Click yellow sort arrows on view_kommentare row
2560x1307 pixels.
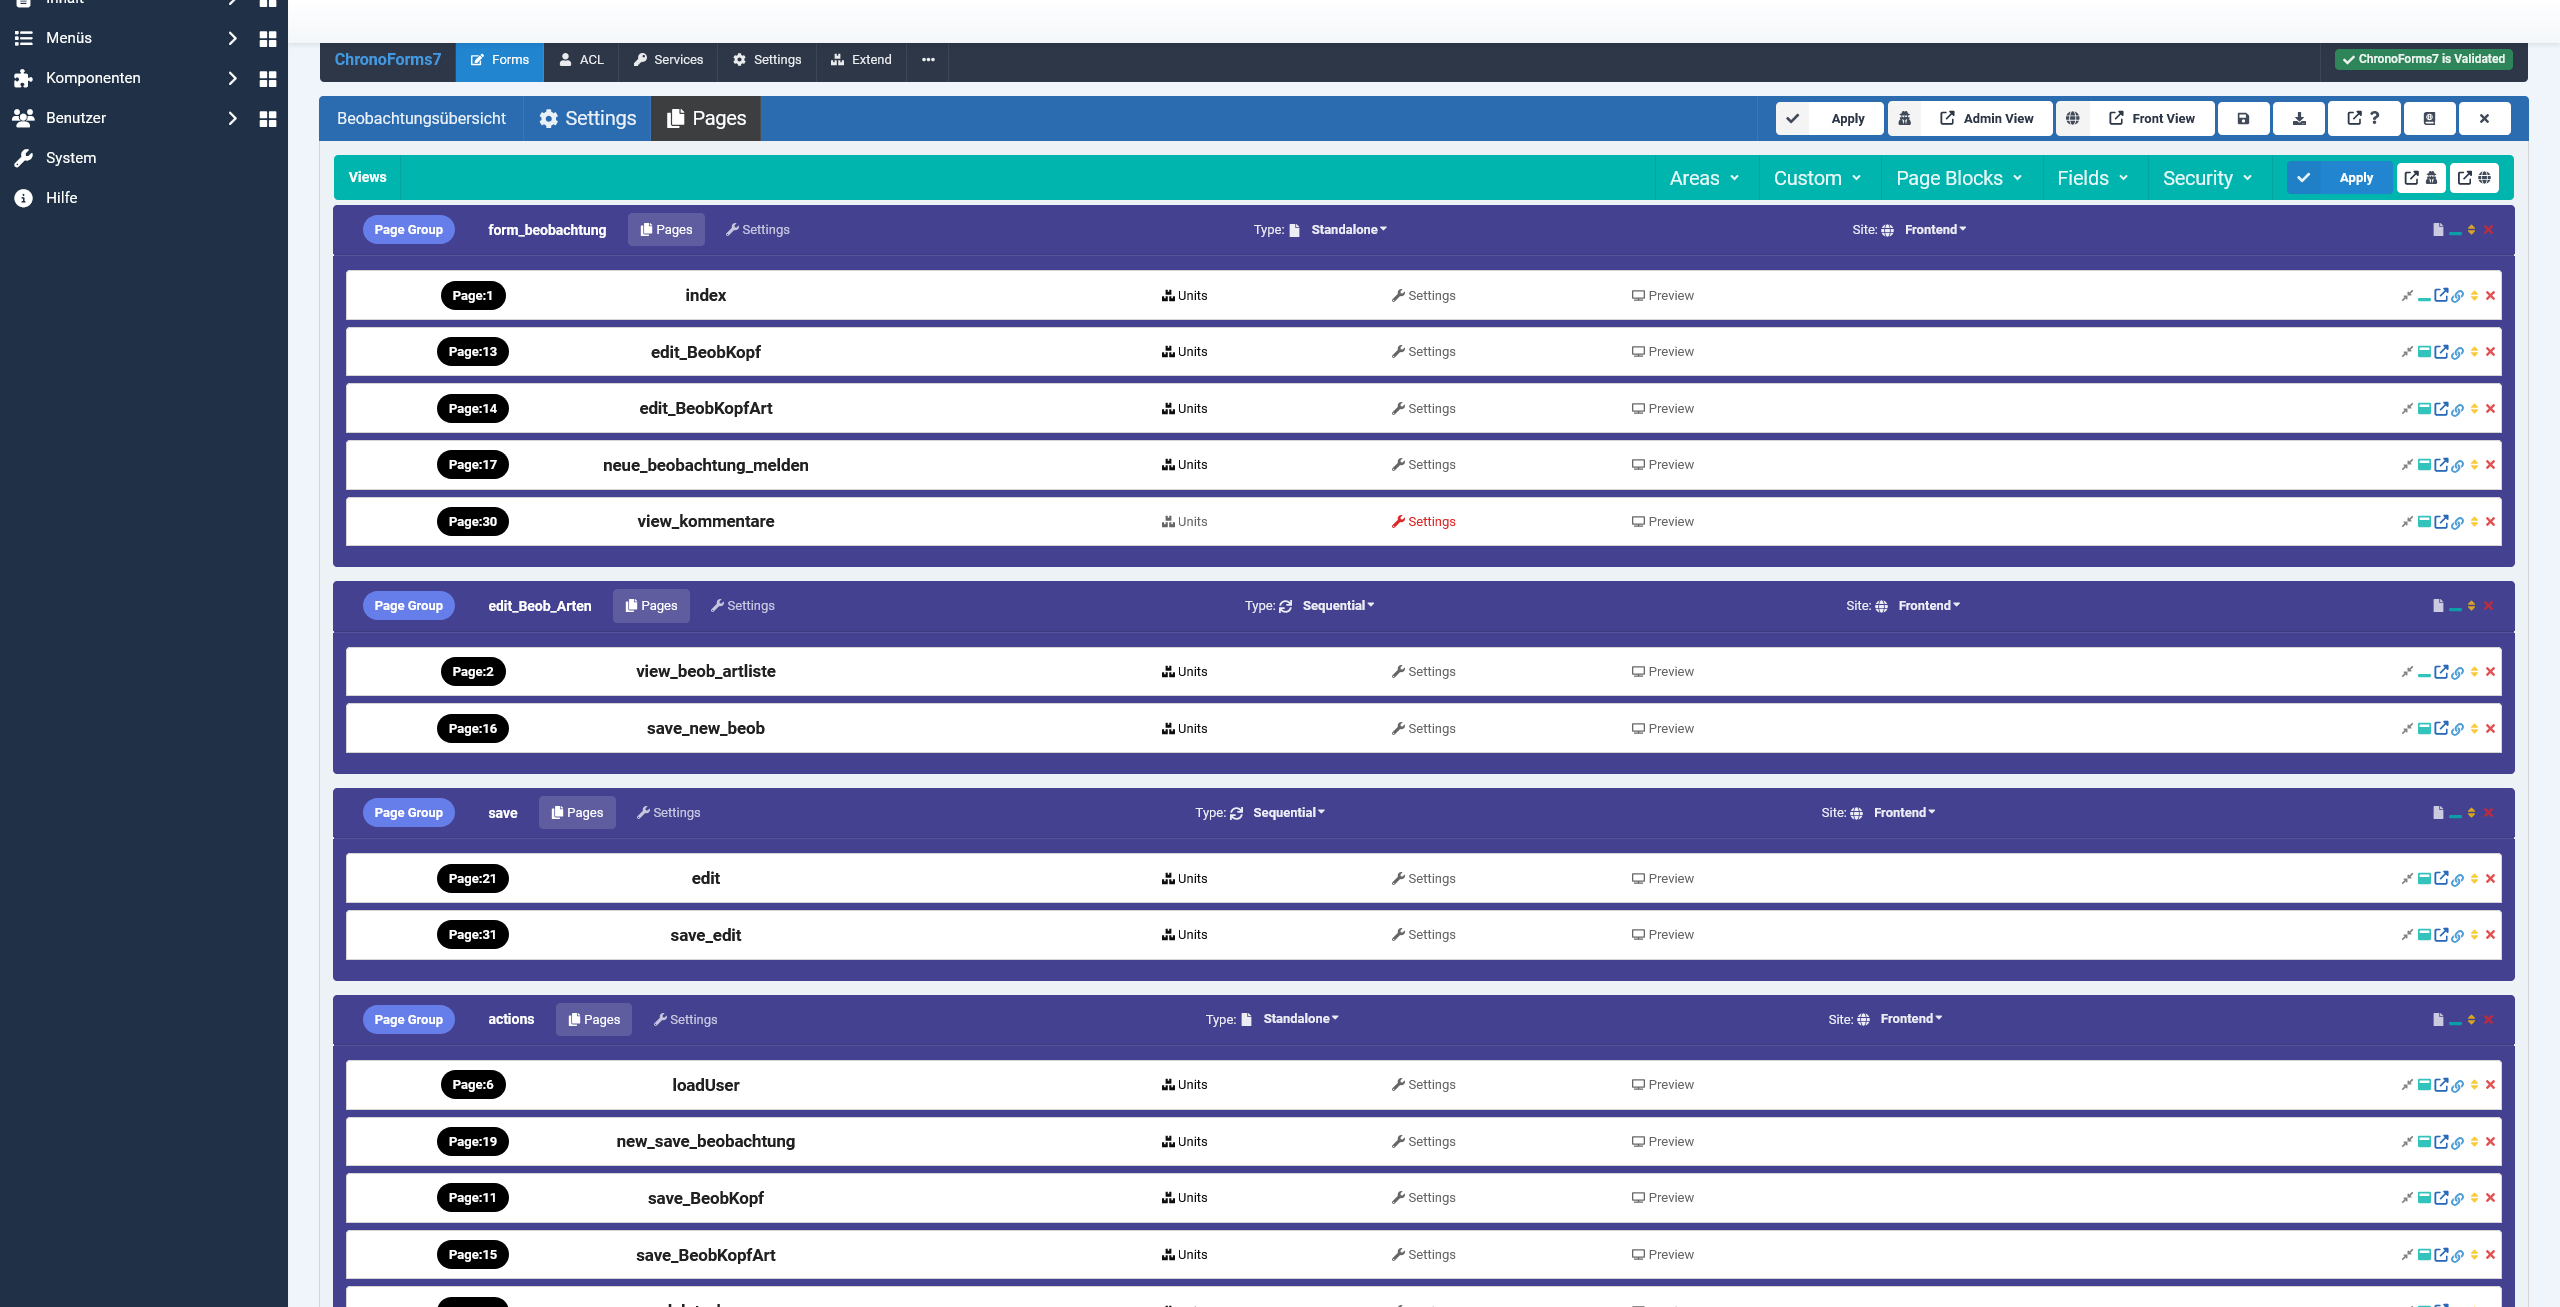[x=2474, y=522]
